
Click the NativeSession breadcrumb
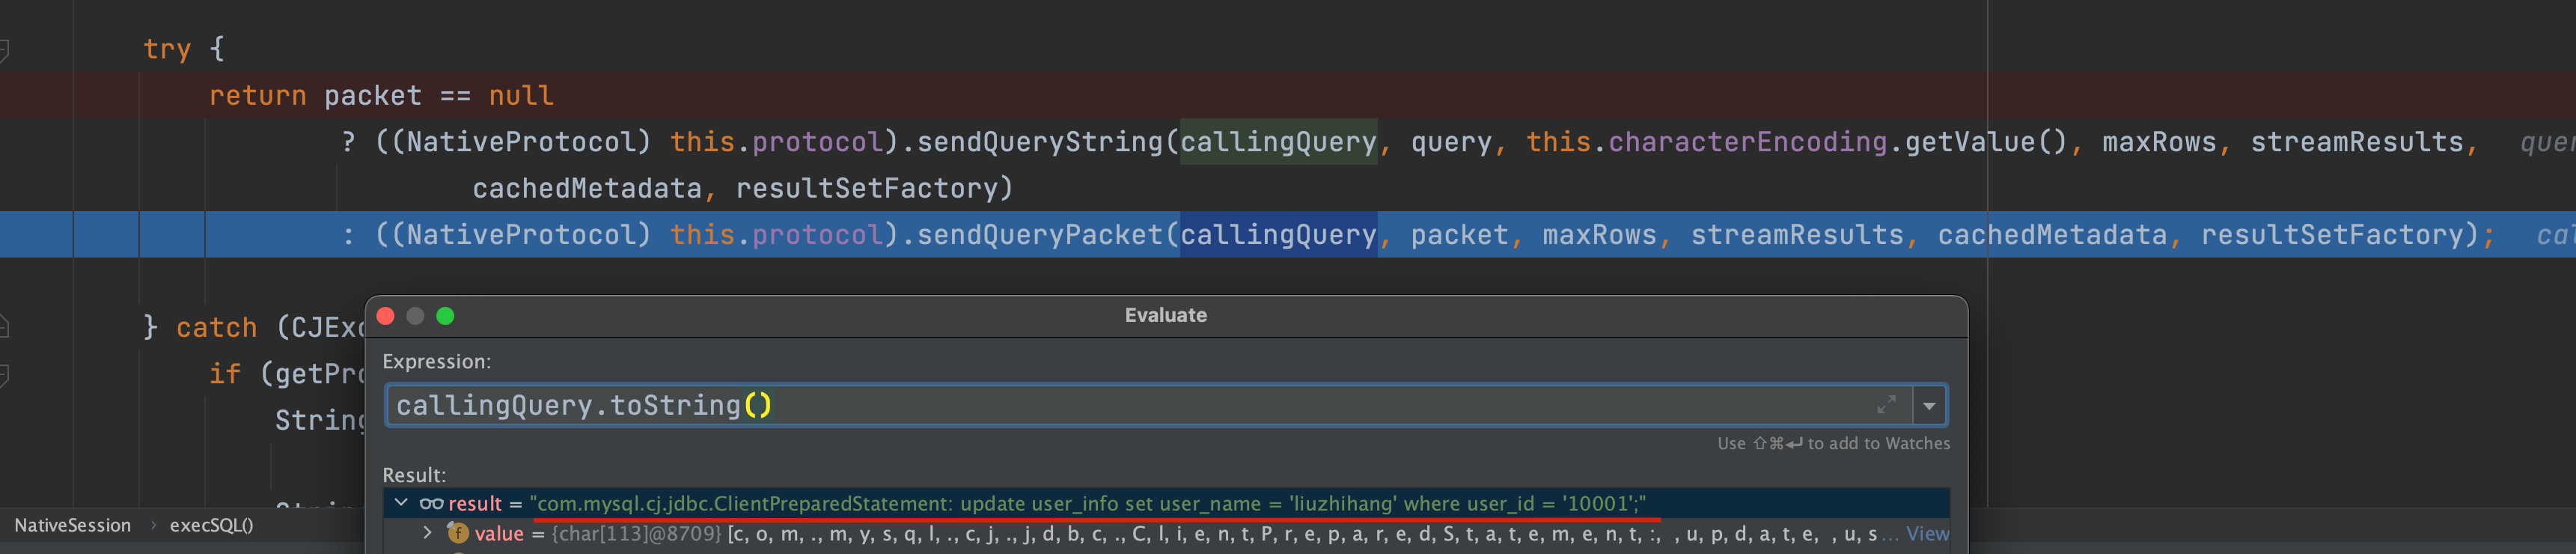pyautogui.click(x=72, y=525)
